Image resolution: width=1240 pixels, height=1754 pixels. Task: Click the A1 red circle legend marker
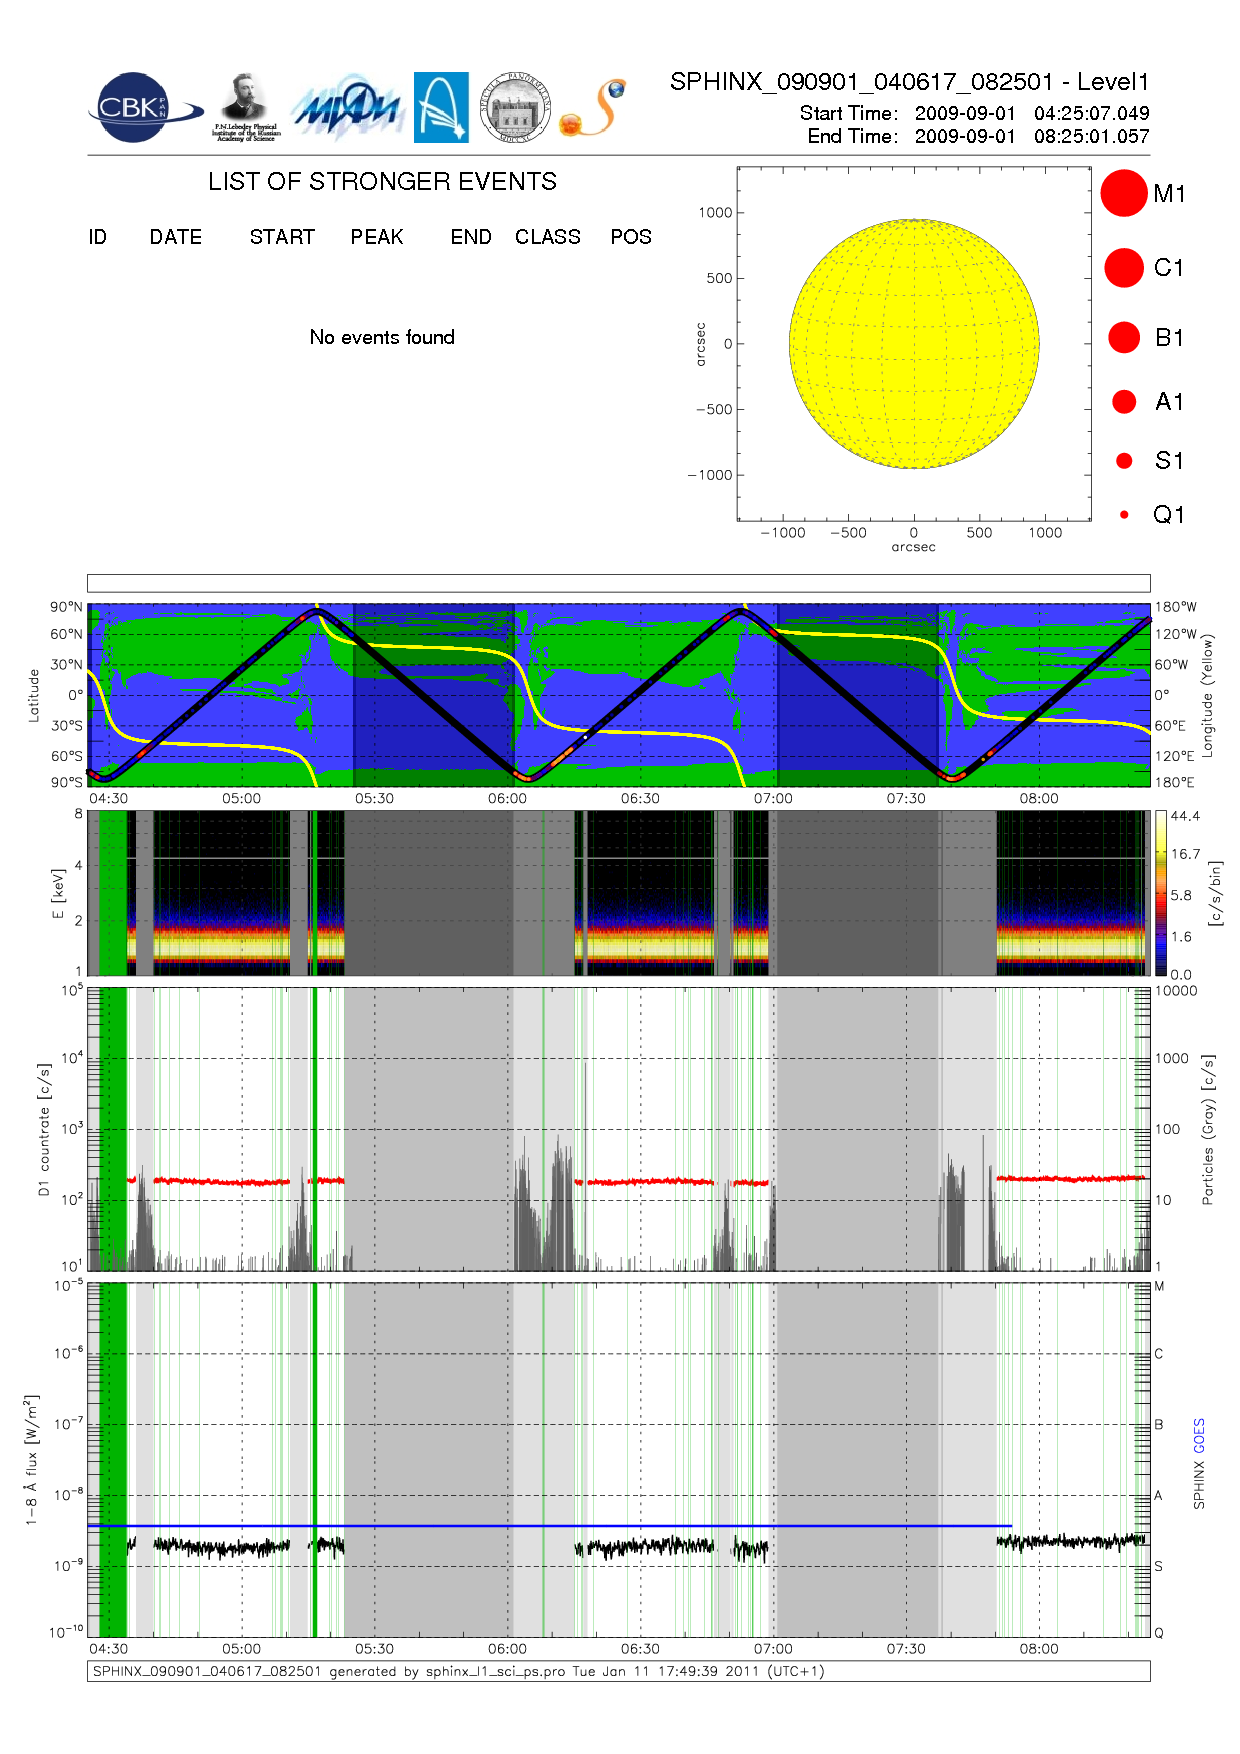click(x=1124, y=401)
